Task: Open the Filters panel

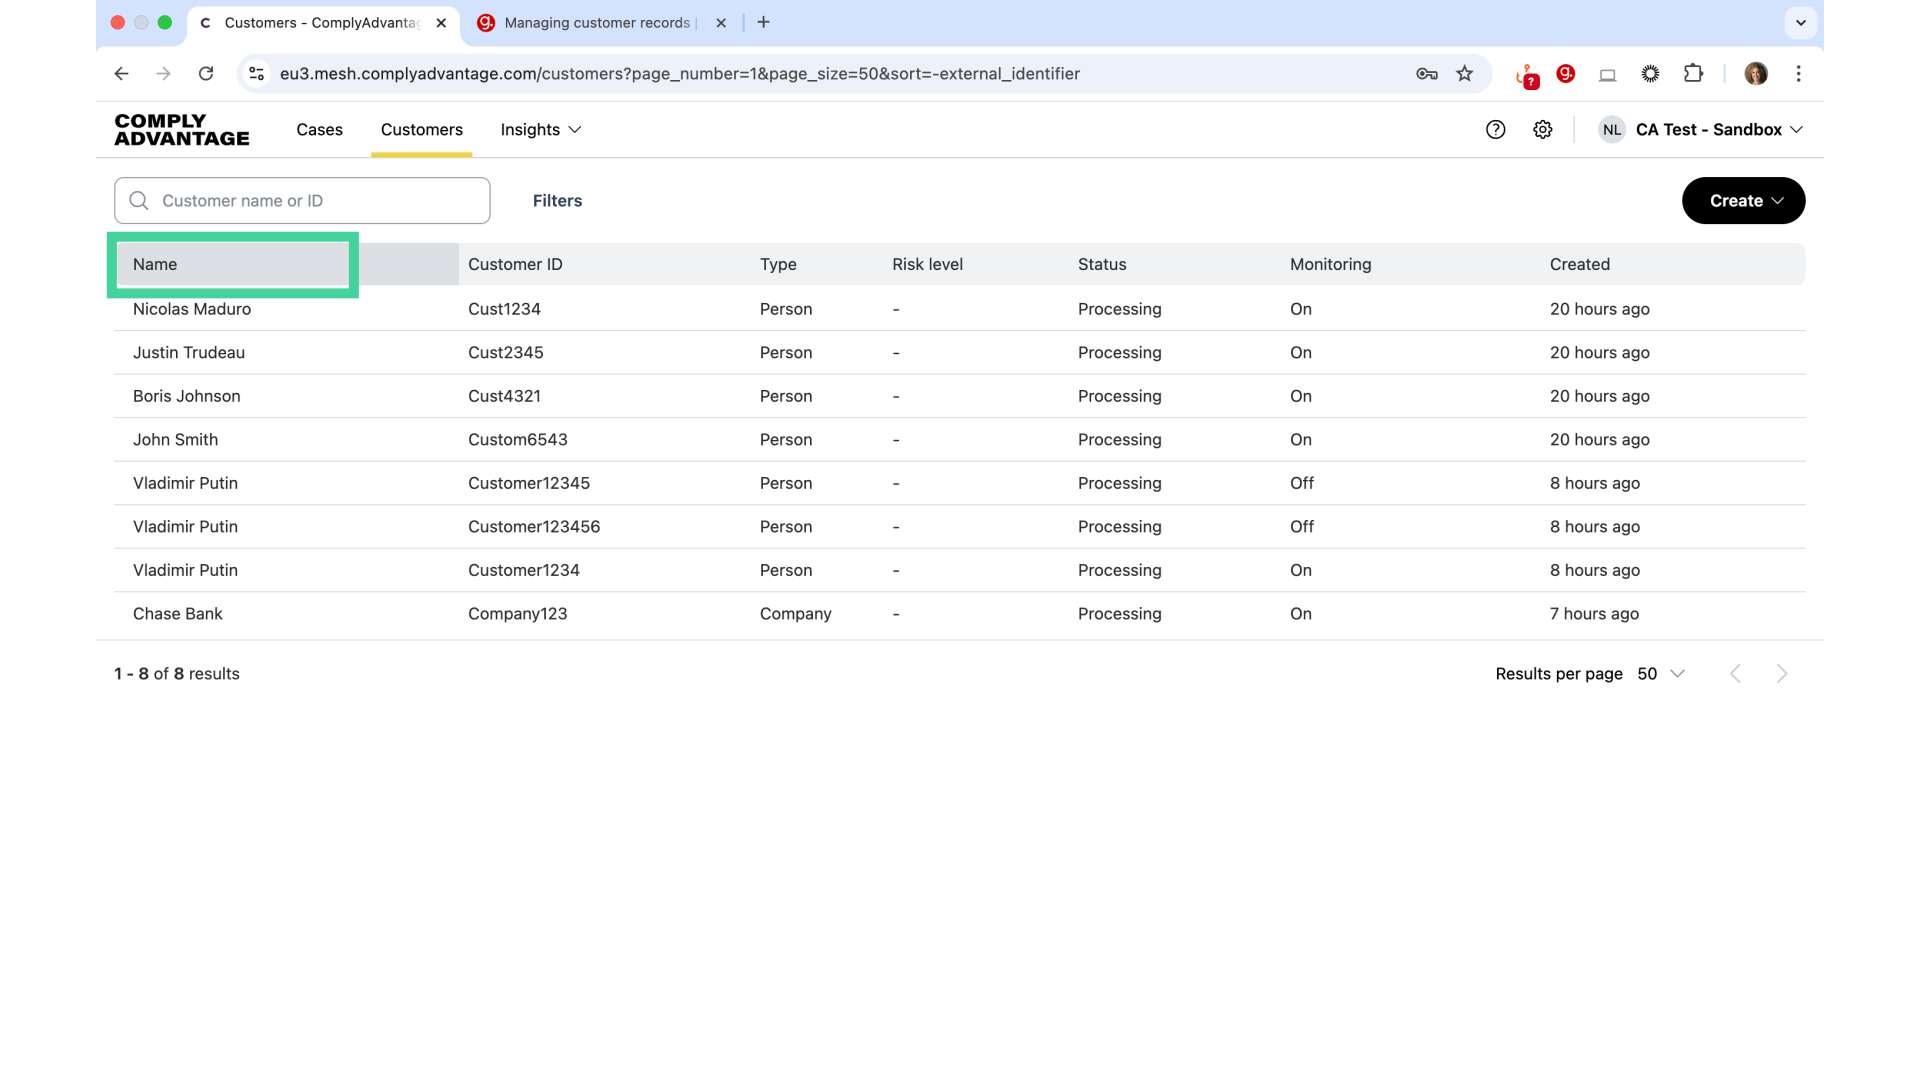Action: tap(557, 200)
